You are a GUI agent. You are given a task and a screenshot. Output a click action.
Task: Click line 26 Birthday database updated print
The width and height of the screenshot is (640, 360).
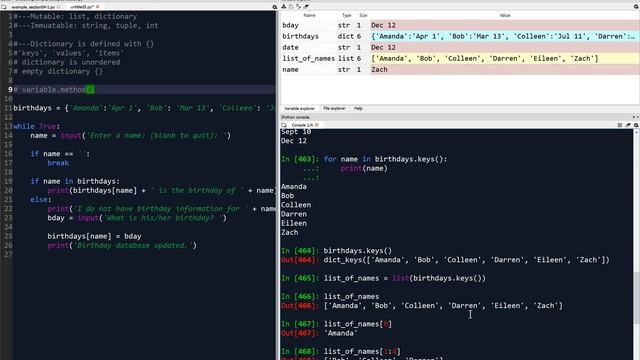click(x=122, y=245)
